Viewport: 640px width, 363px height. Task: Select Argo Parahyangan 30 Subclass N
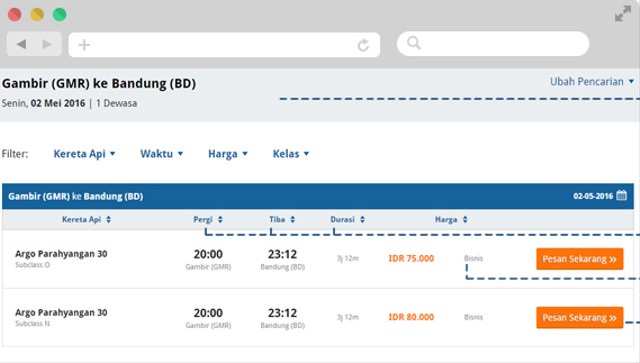61,317
